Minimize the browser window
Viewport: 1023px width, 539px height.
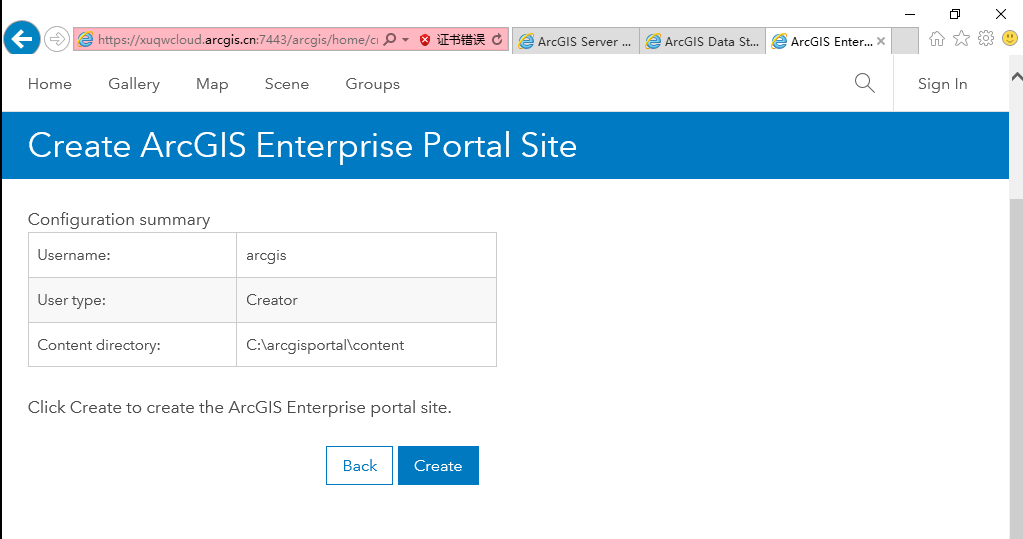tap(910, 14)
